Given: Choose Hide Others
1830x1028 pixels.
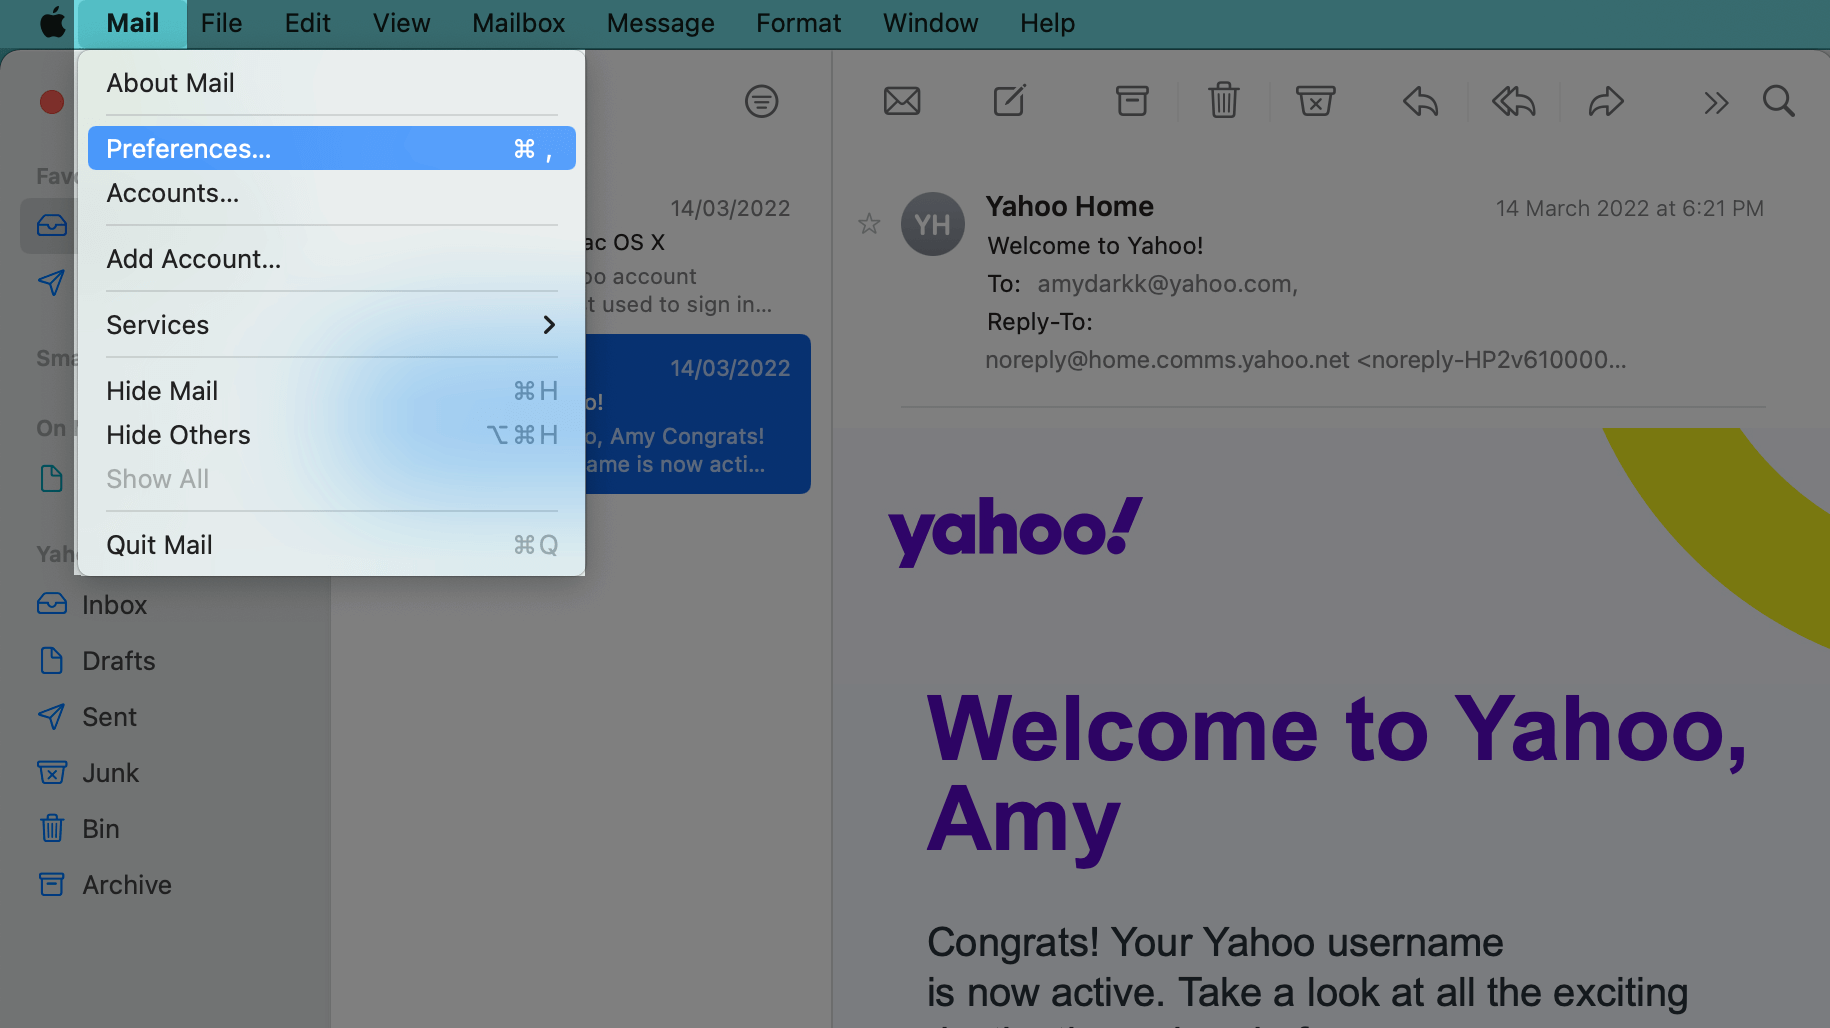Looking at the screenshot, I should pos(331,435).
